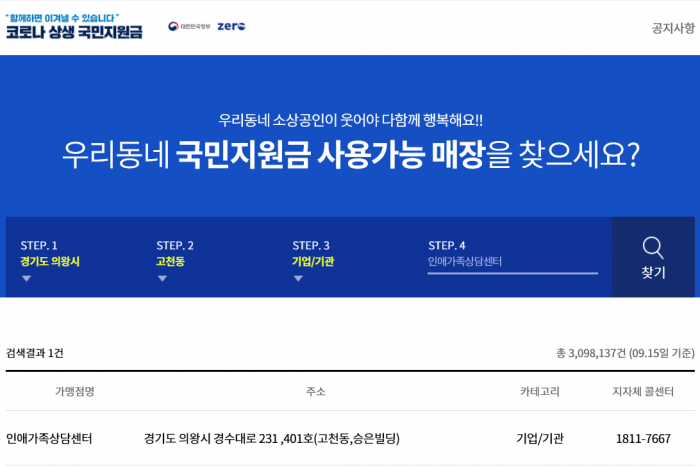Click the arrow under 경기도 의왕시
Screen dimensions: 700x468
(x=27, y=279)
